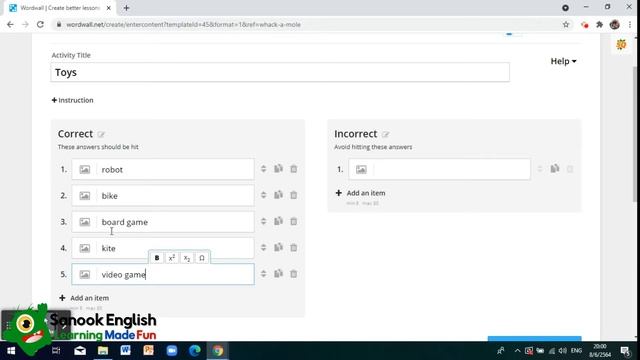Delete the kite item
Image resolution: width=640 pixels, height=360 pixels.
pyautogui.click(x=293, y=247)
